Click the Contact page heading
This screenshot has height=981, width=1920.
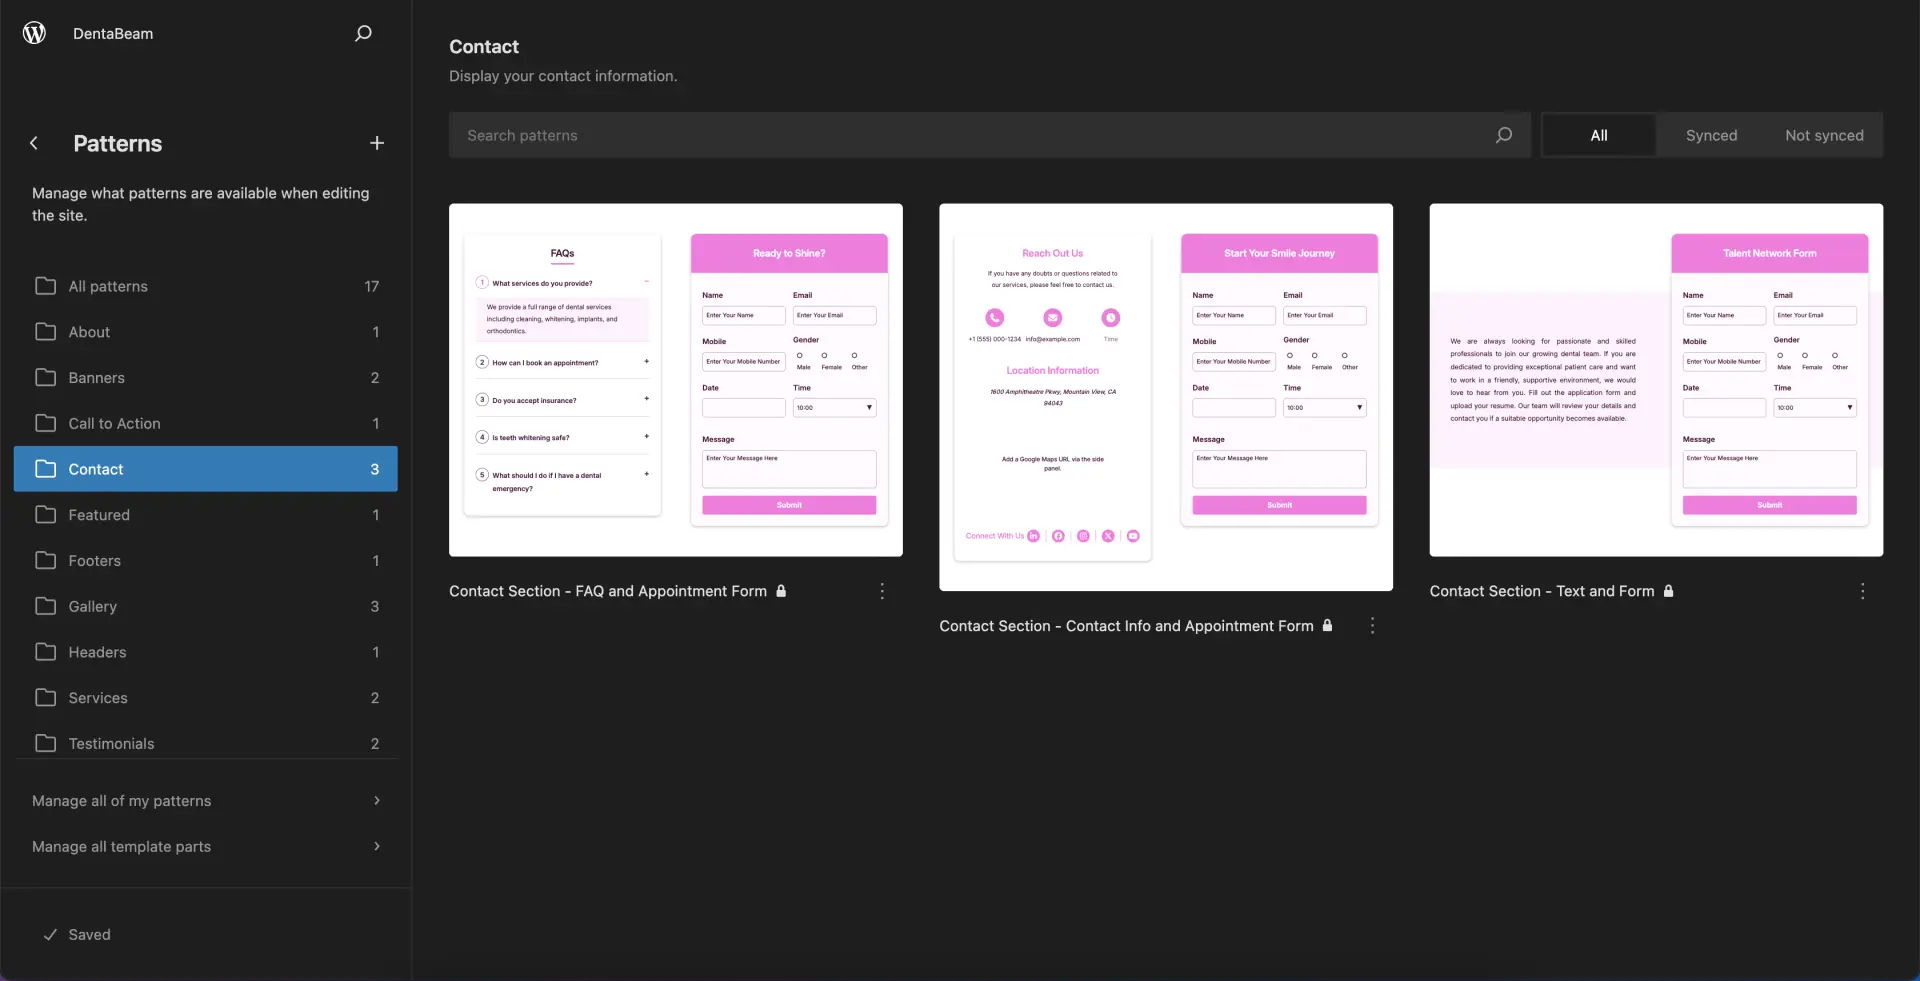pos(484,46)
